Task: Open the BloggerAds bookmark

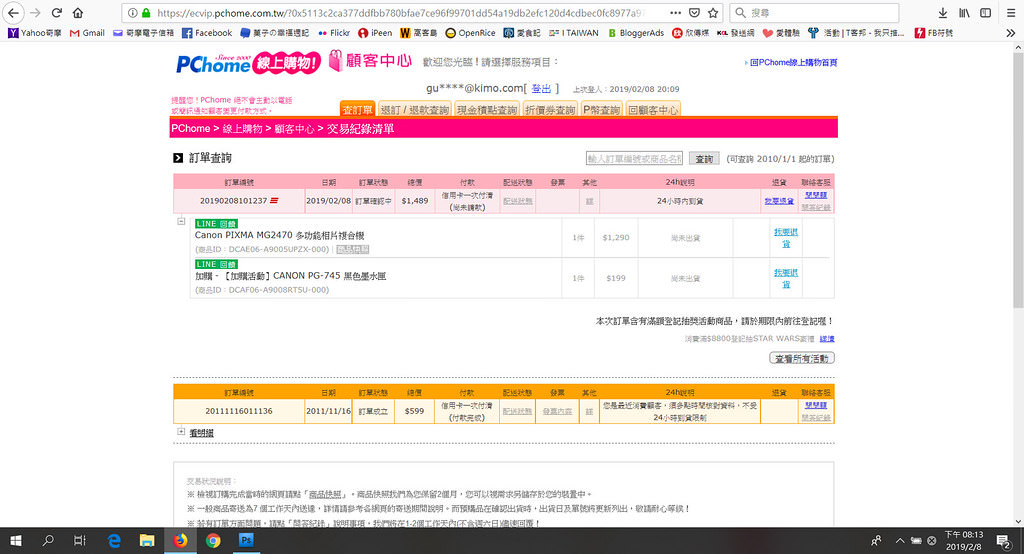Action: [635, 33]
